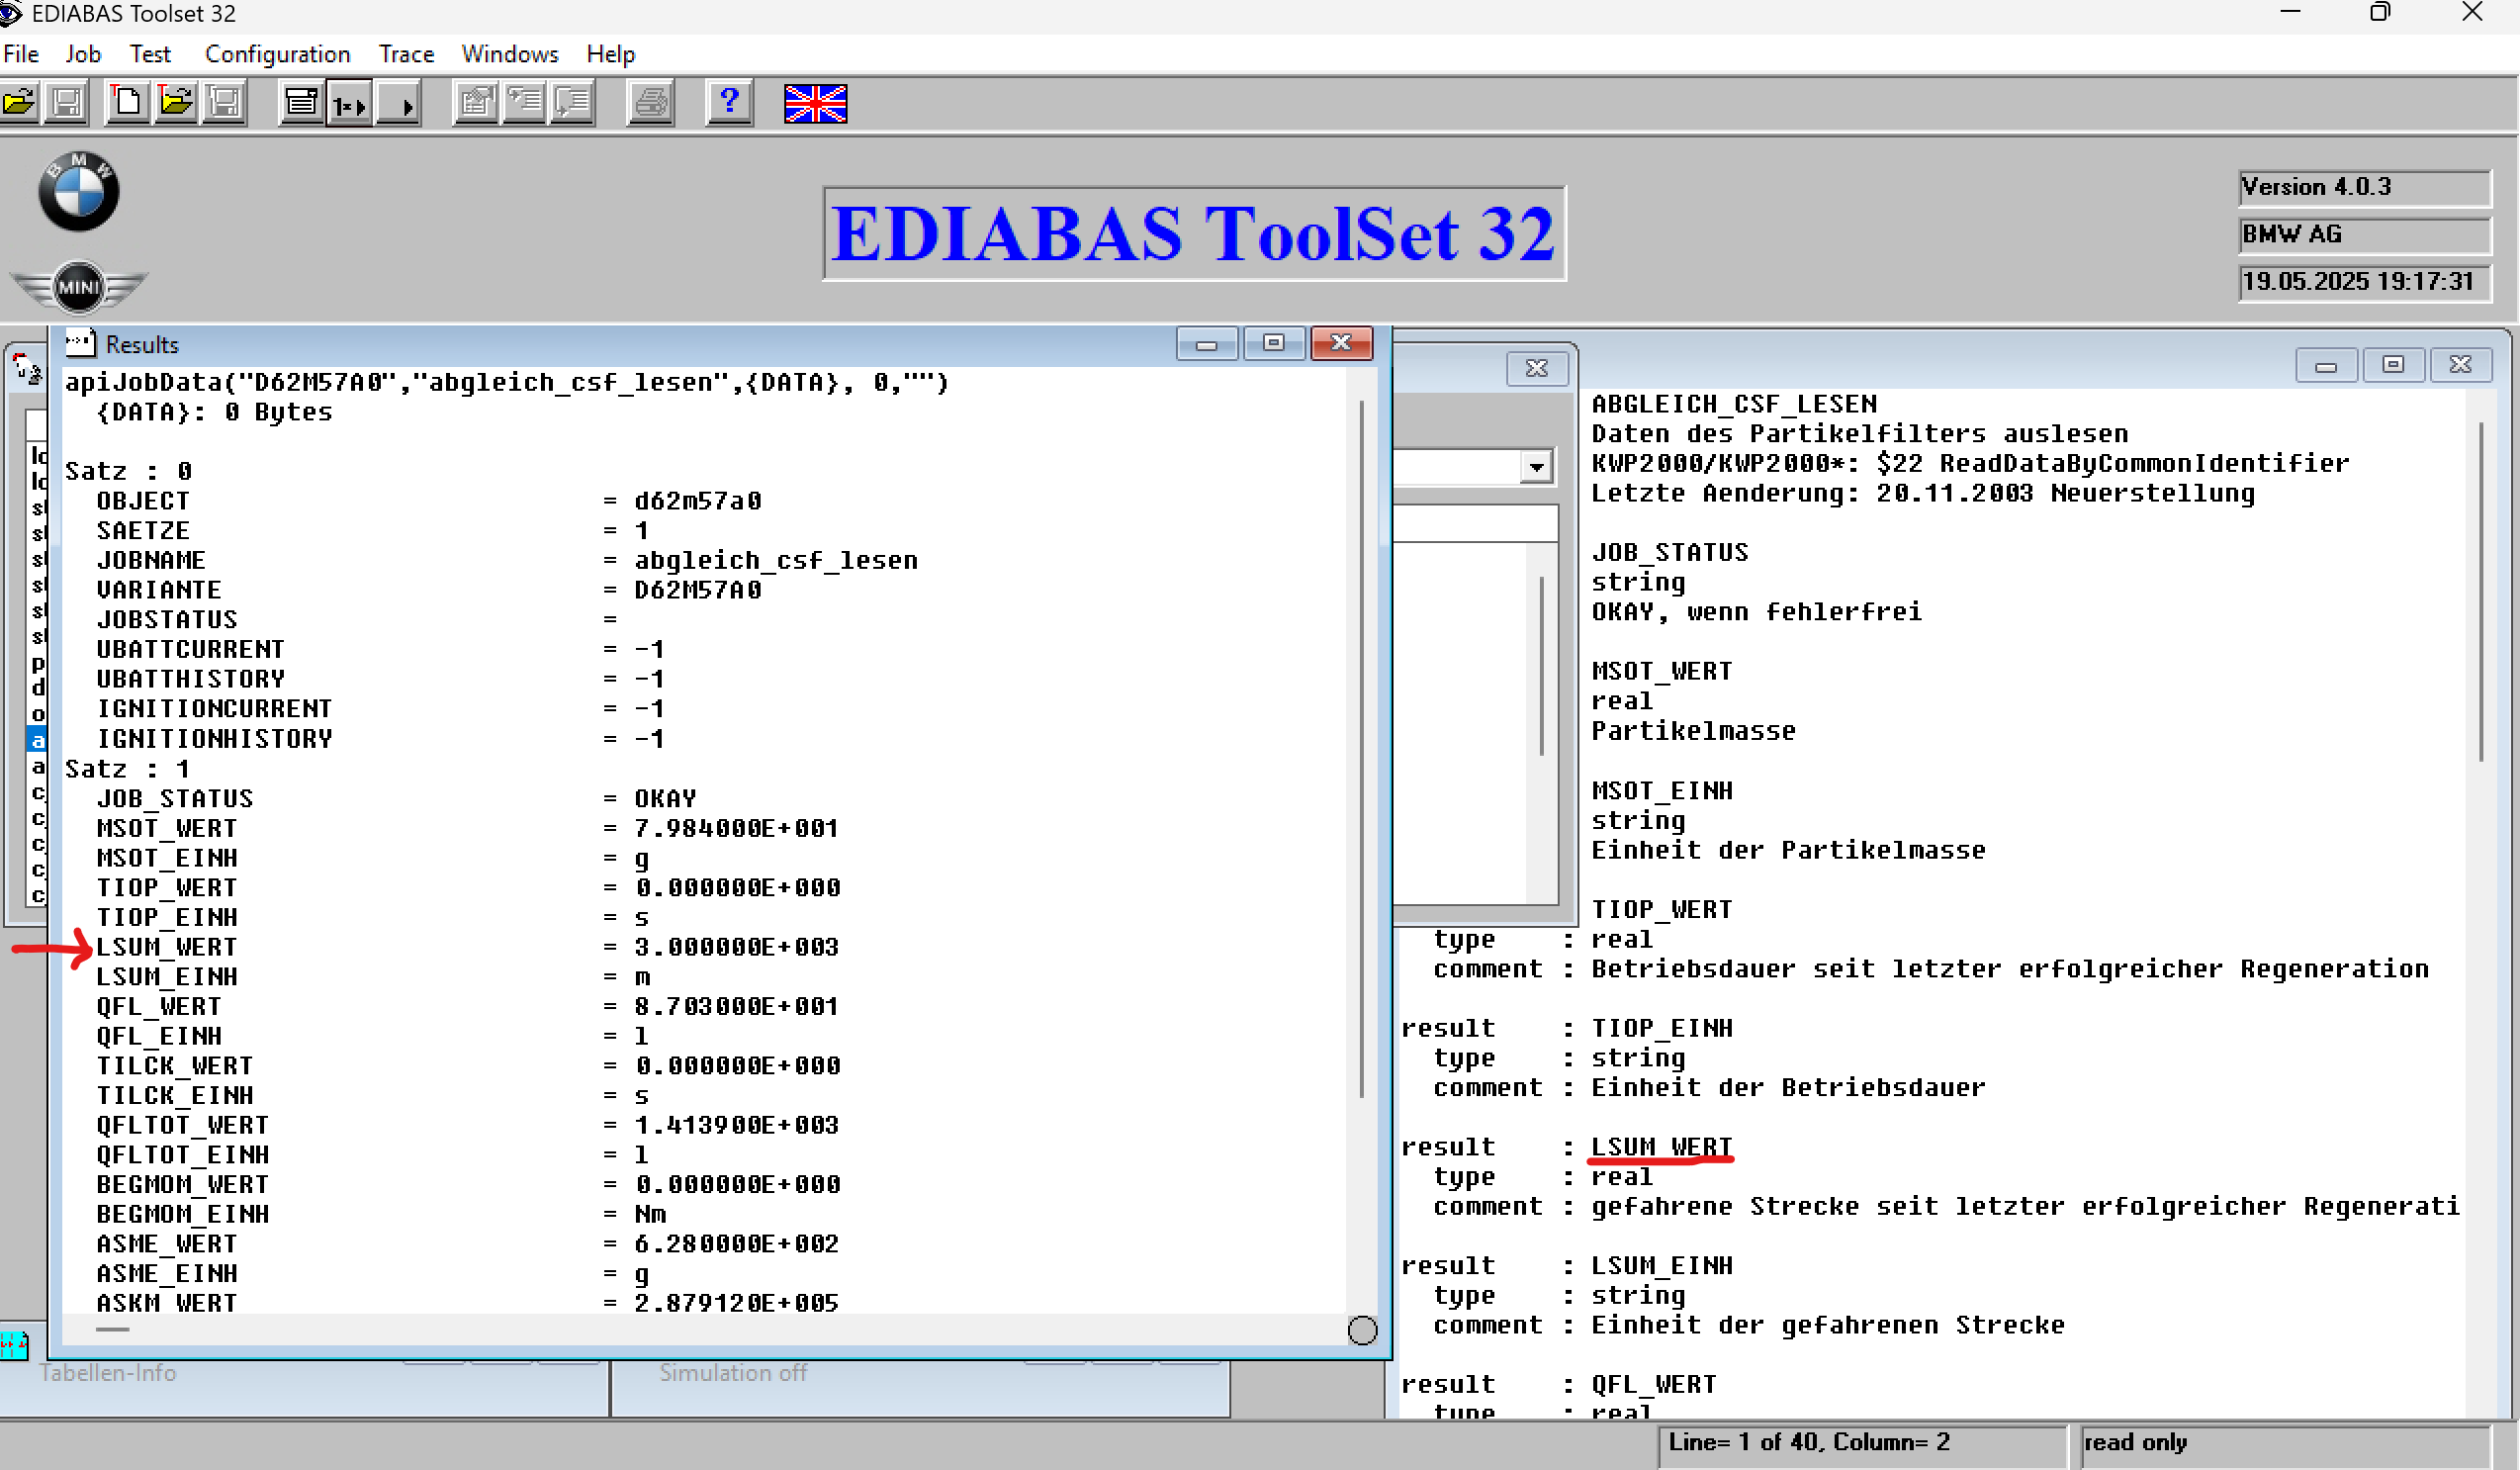
Task: Click the Results window vertical scrollbar
Action: [x=1362, y=750]
